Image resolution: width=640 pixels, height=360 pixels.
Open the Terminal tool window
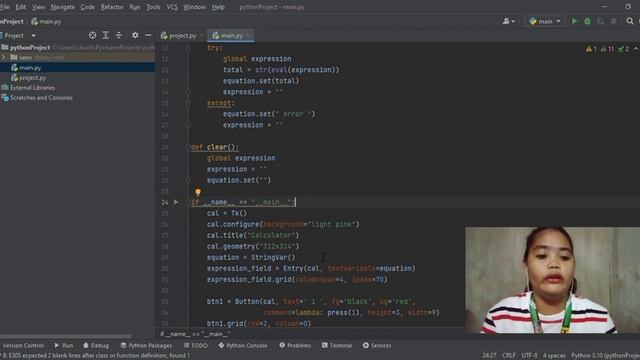click(x=337, y=345)
